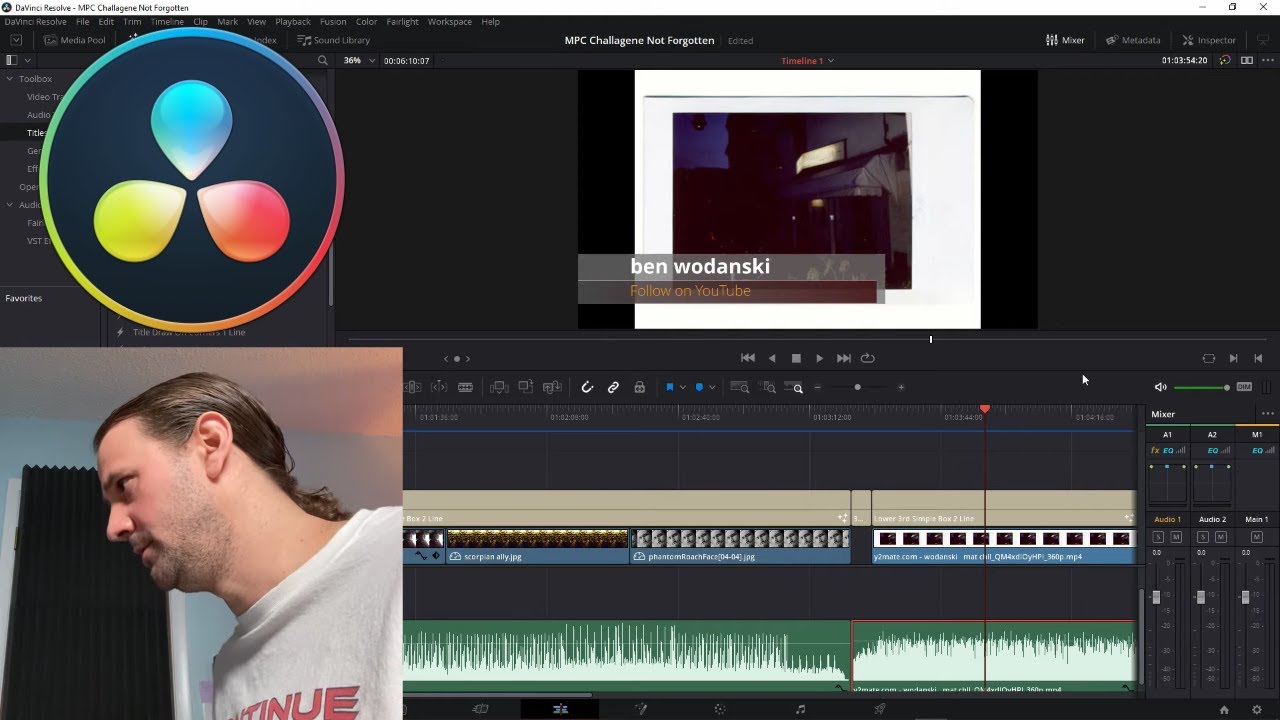Viewport: 1280px width, 720px height.
Task: Click the red playhead marker
Action: pos(985,409)
